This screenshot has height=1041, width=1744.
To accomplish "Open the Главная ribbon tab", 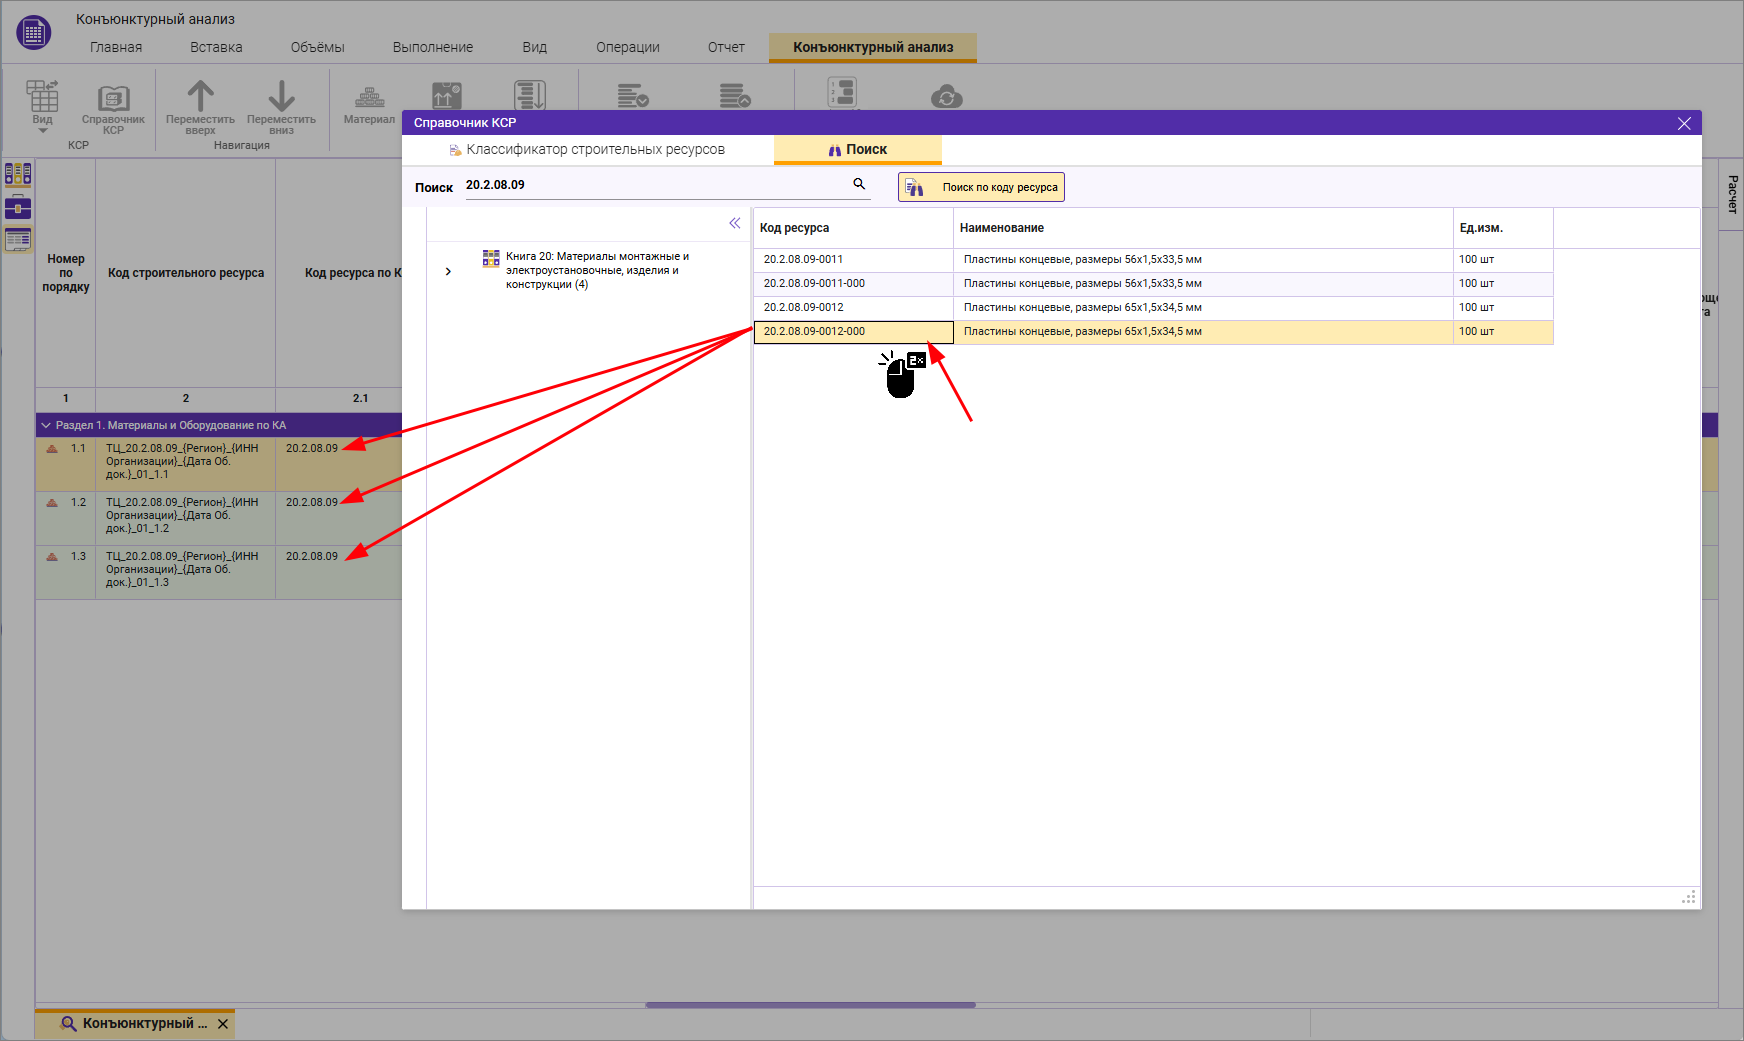I will [116, 47].
